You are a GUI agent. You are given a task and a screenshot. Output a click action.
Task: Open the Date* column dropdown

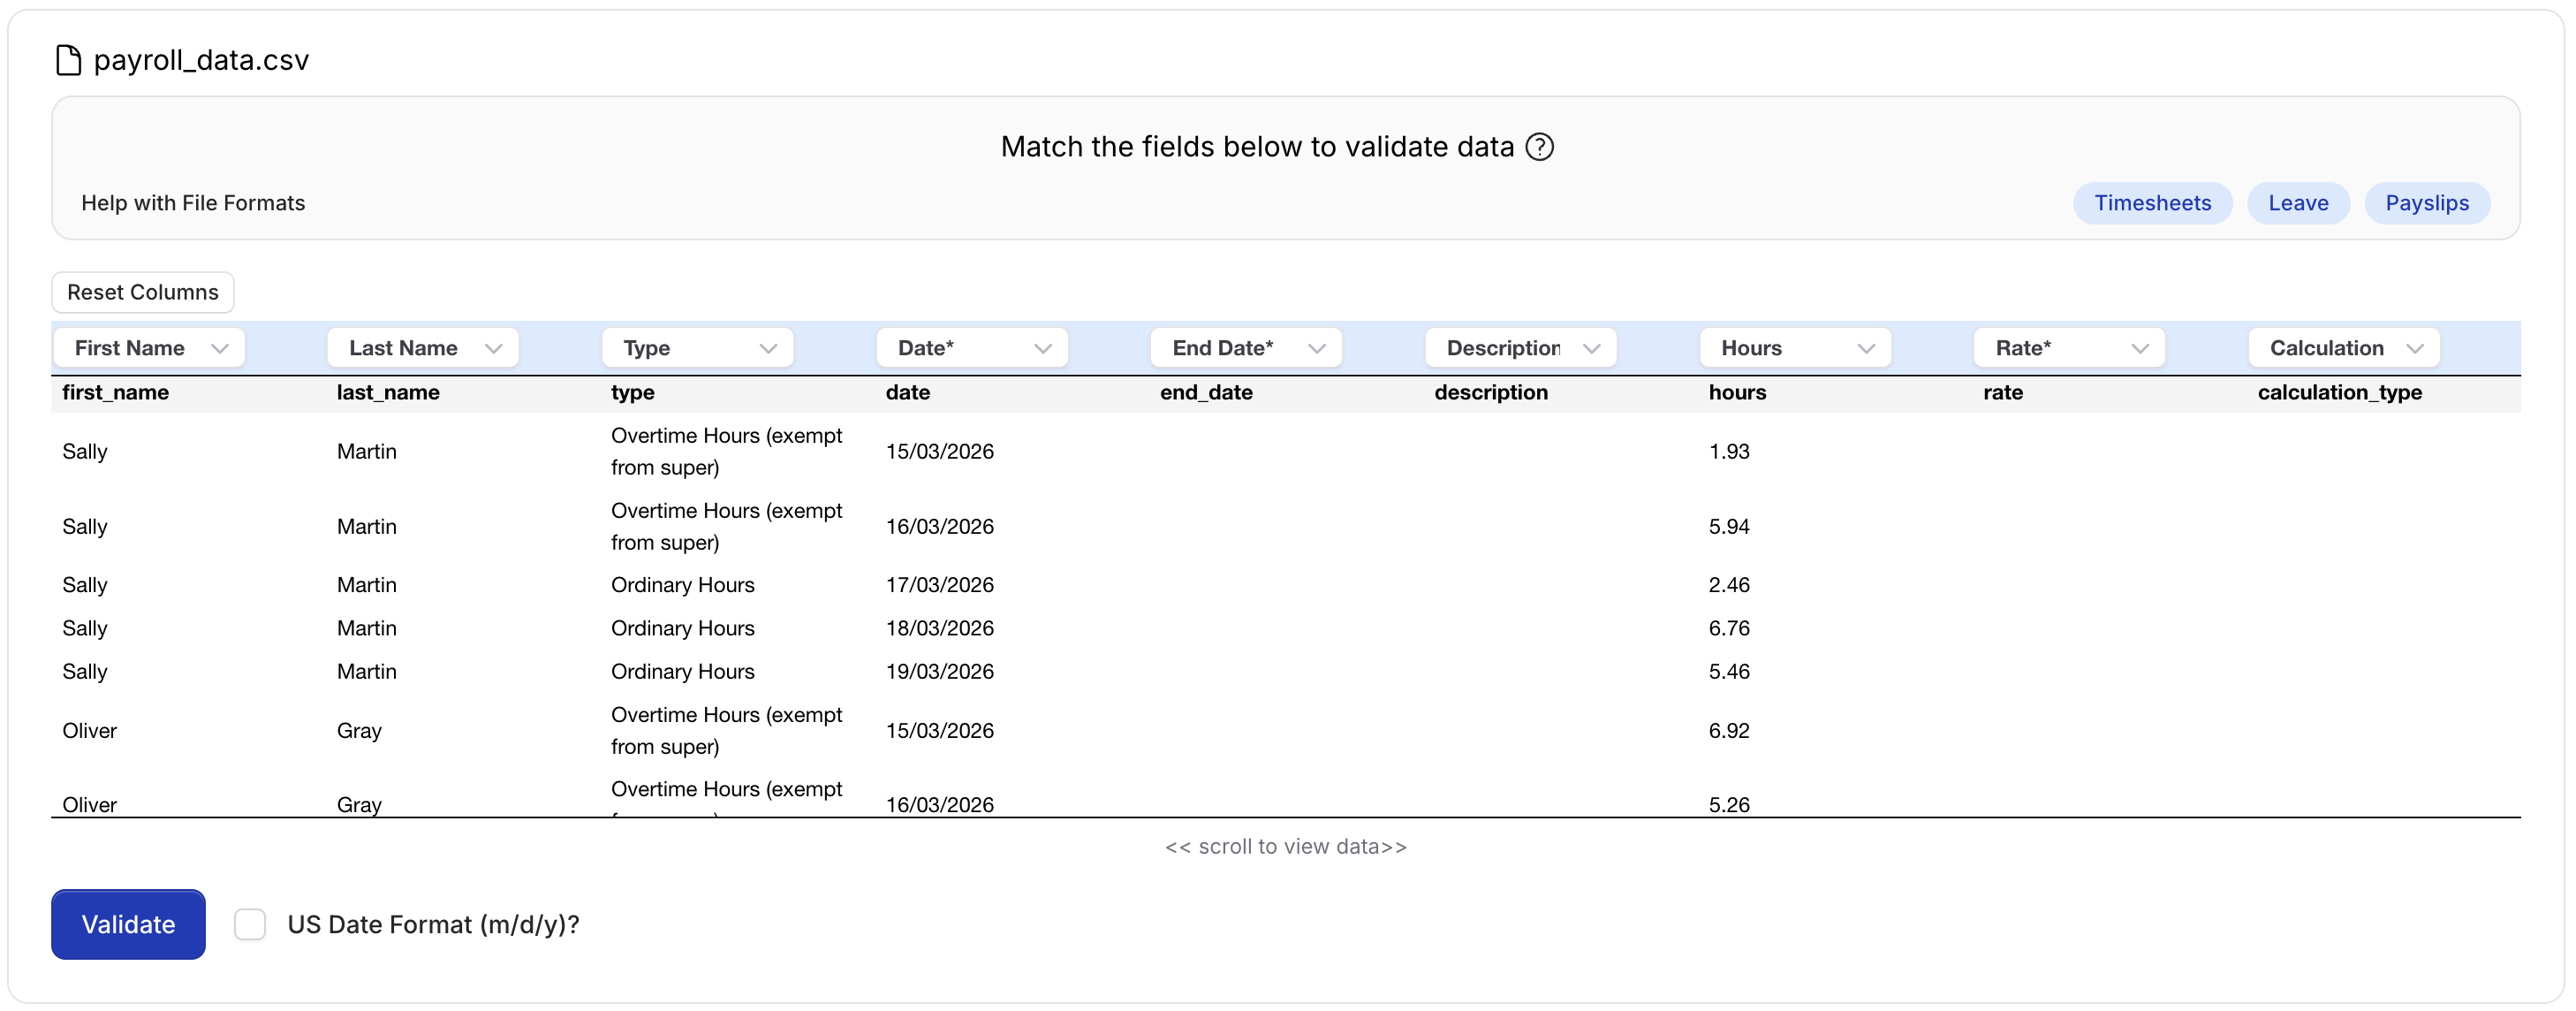coord(972,348)
